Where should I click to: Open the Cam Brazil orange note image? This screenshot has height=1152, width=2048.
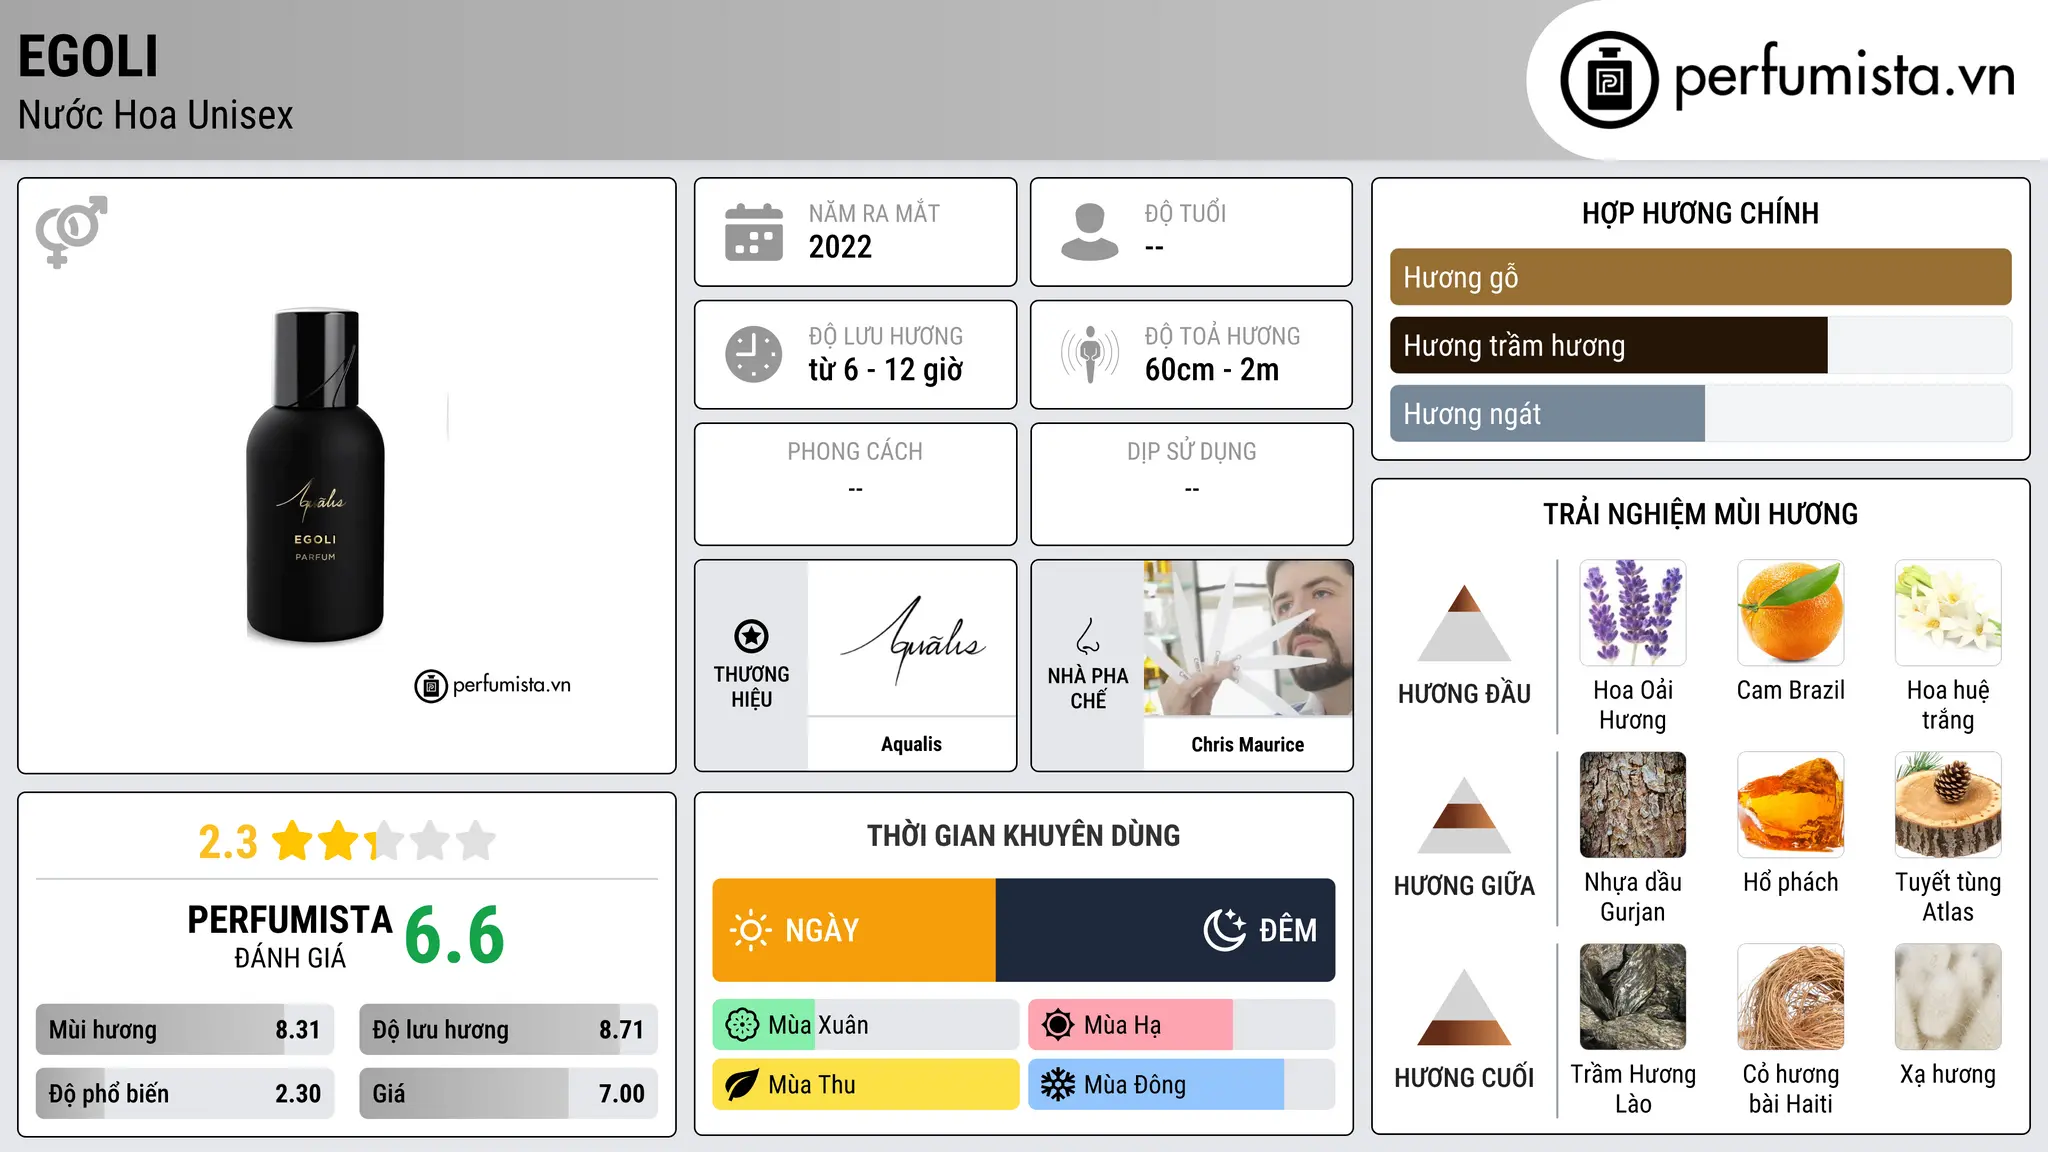pyautogui.click(x=1790, y=613)
